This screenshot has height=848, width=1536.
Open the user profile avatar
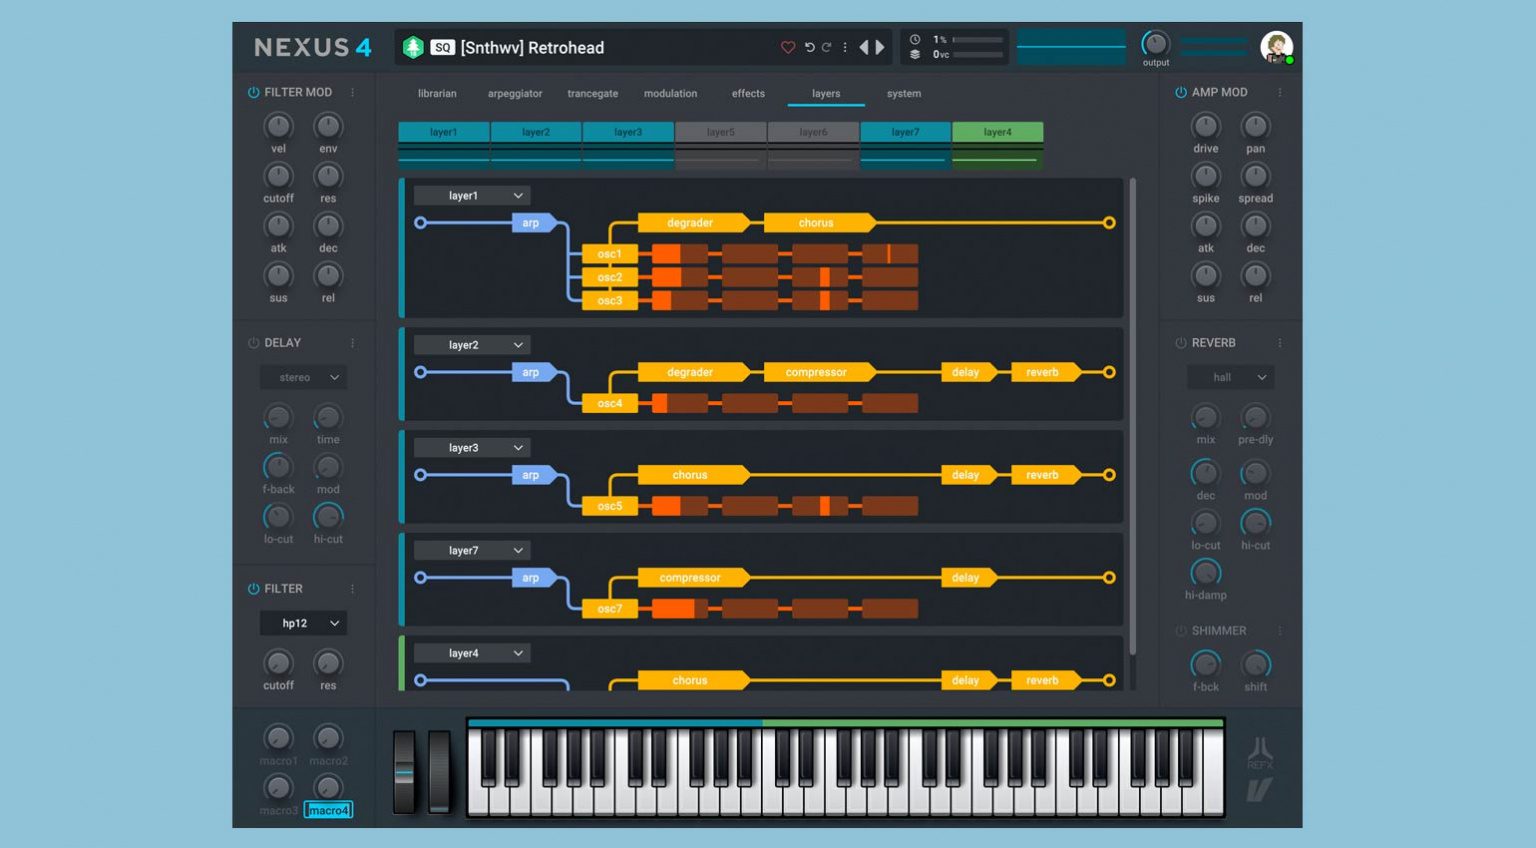click(x=1276, y=47)
